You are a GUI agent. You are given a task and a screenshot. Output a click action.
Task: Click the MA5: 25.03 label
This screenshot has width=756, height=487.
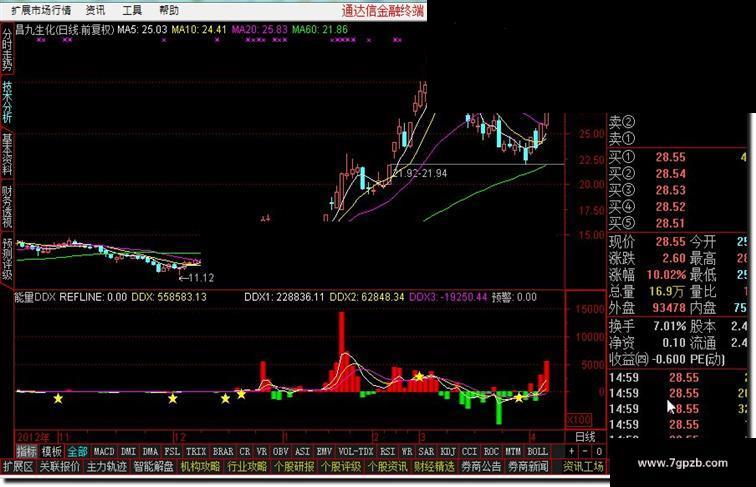(x=142, y=29)
